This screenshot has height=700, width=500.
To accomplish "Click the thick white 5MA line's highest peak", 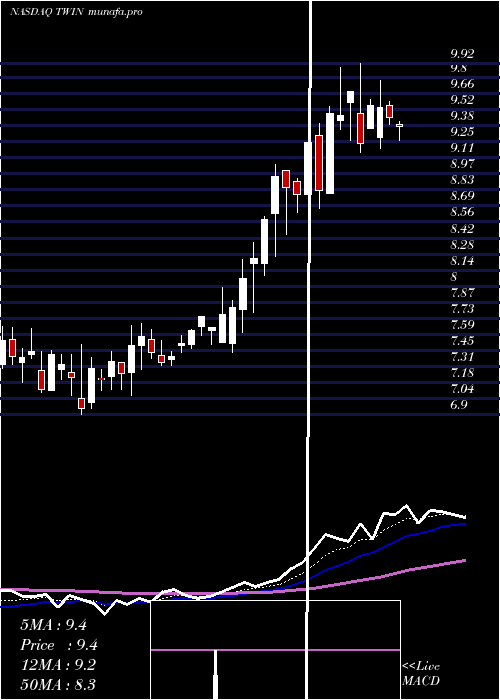I will coord(406,506).
